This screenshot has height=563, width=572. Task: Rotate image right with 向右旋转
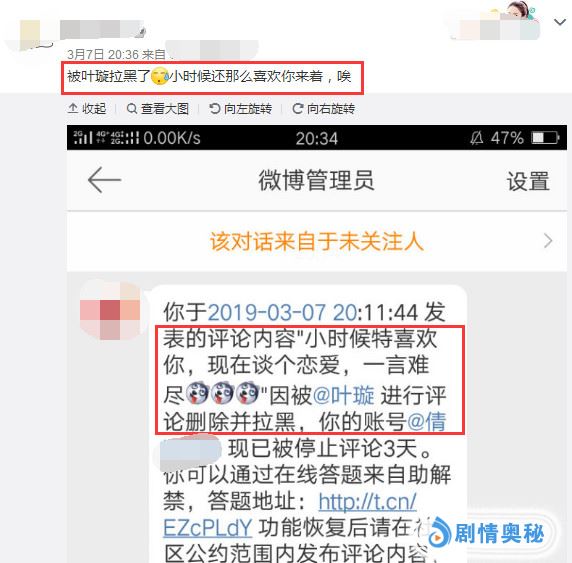coord(324,109)
